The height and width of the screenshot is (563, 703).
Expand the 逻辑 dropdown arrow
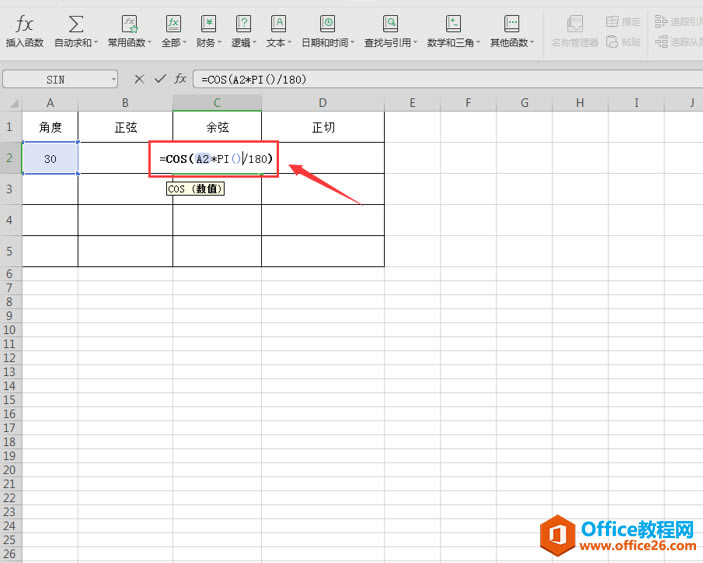click(254, 43)
